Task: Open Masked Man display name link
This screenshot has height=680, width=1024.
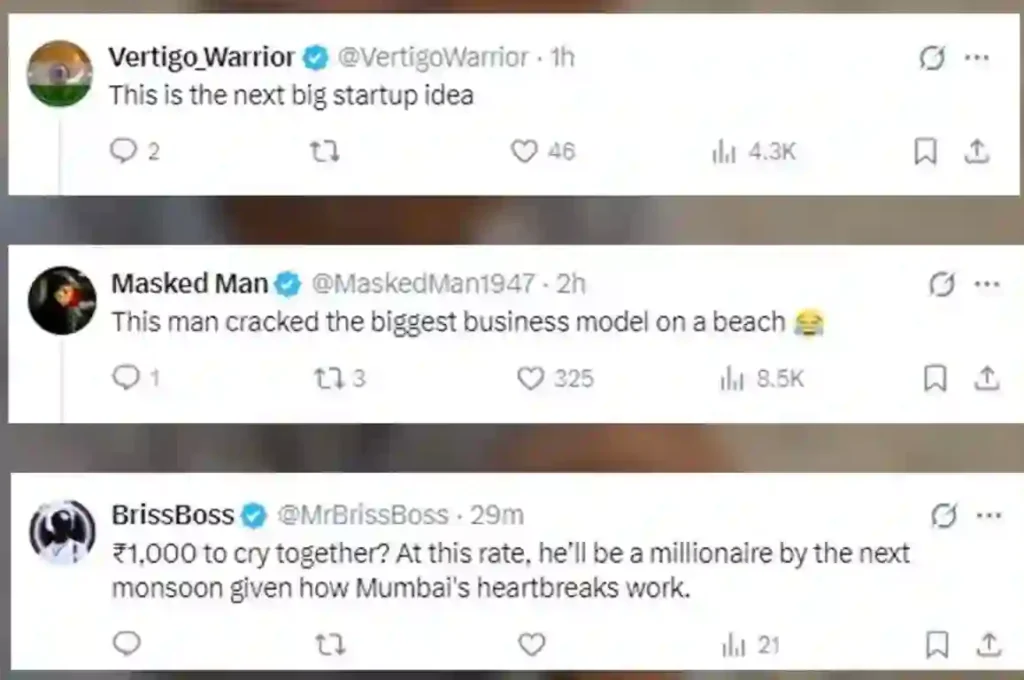Action: tap(189, 284)
